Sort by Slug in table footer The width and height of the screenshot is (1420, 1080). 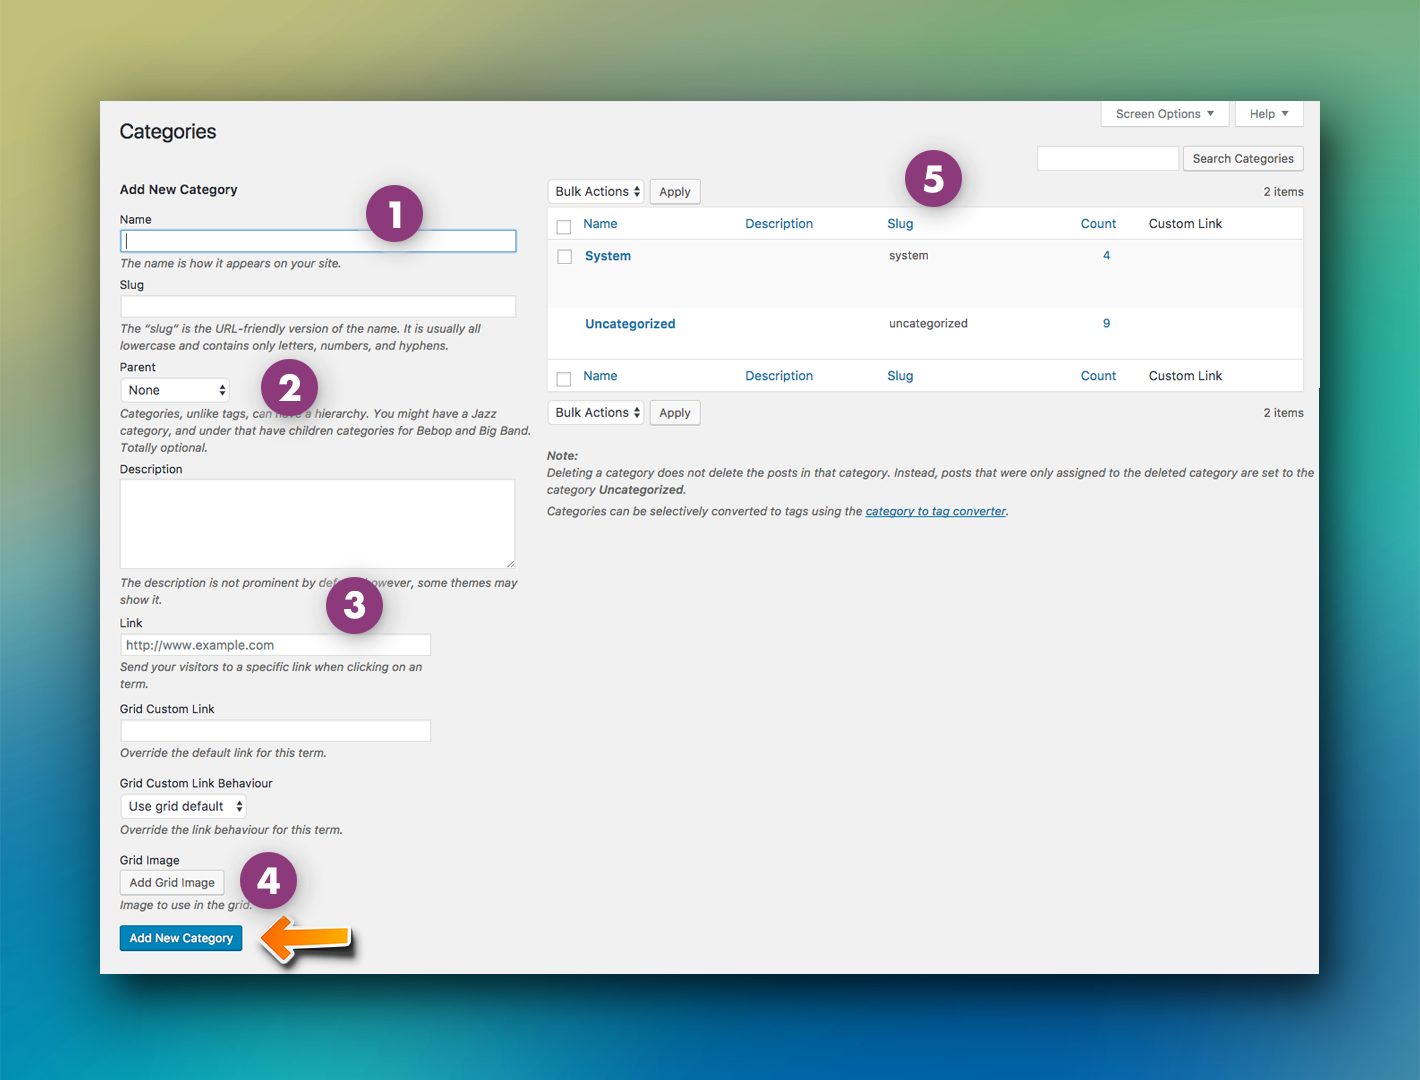[900, 376]
